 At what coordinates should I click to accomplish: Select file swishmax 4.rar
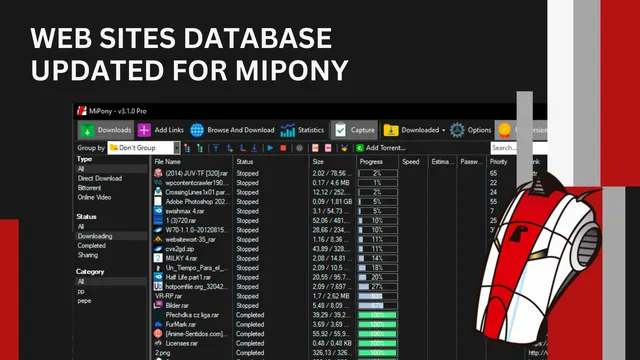184,211
